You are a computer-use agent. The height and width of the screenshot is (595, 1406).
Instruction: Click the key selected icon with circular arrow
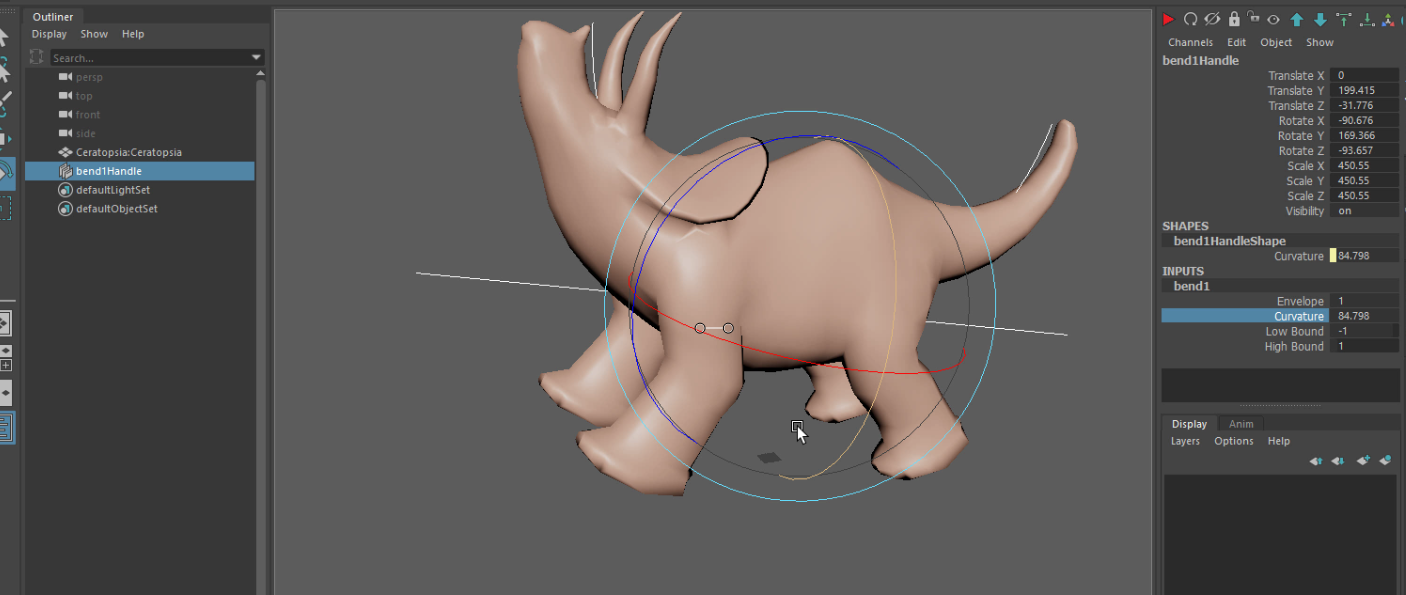coord(1191,19)
